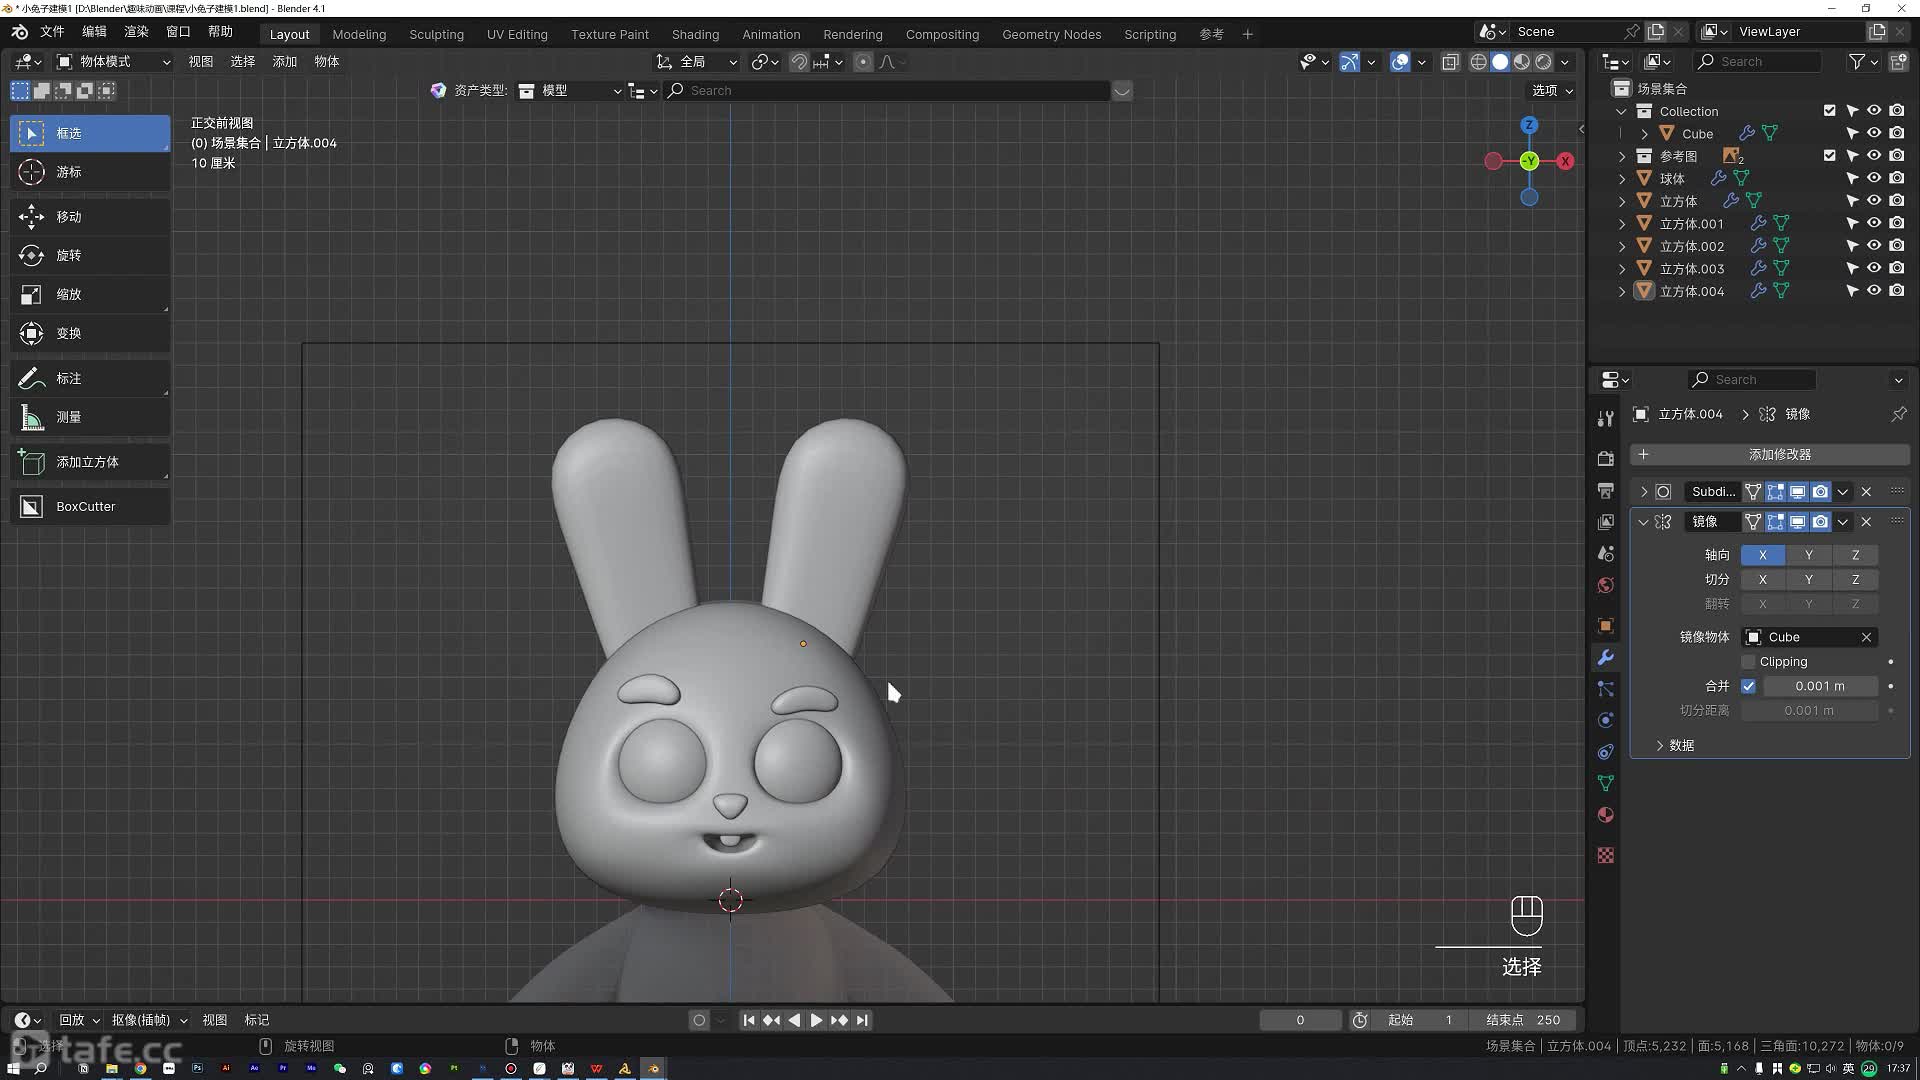Clear the Cube mirror object field
The width and height of the screenshot is (1920, 1080).
(x=1866, y=637)
